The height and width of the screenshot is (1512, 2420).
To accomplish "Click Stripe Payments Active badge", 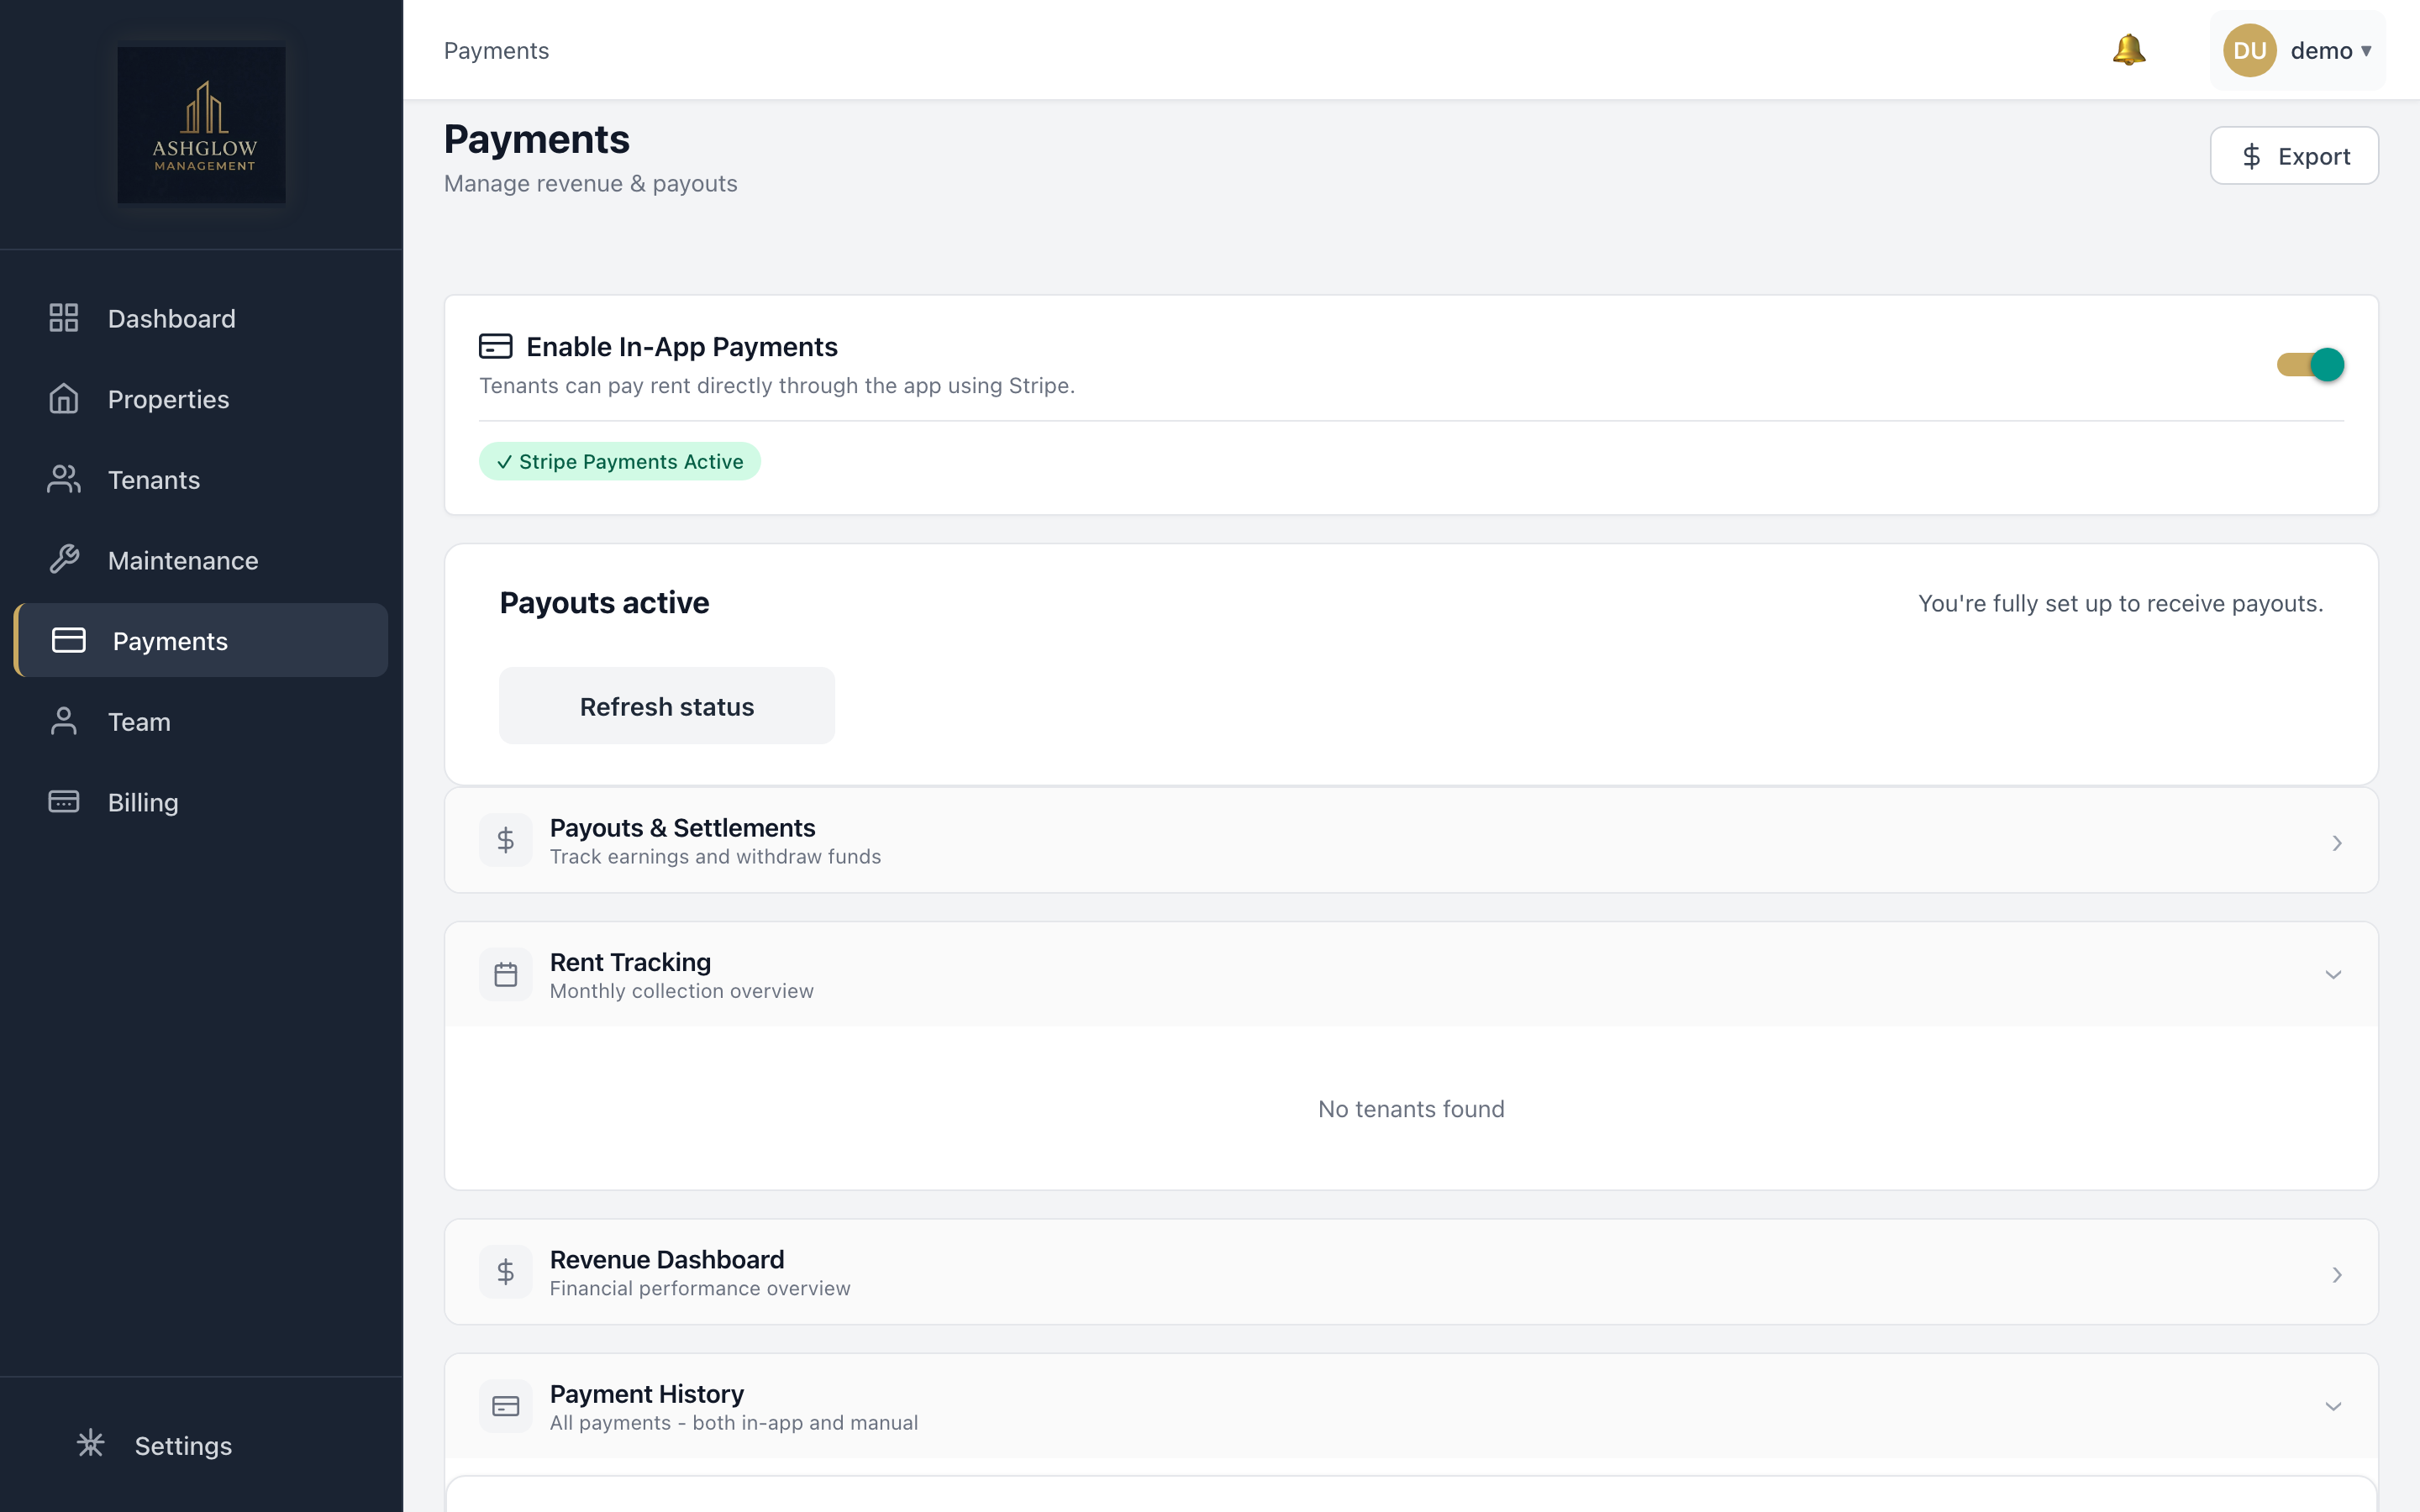I will pos(620,461).
